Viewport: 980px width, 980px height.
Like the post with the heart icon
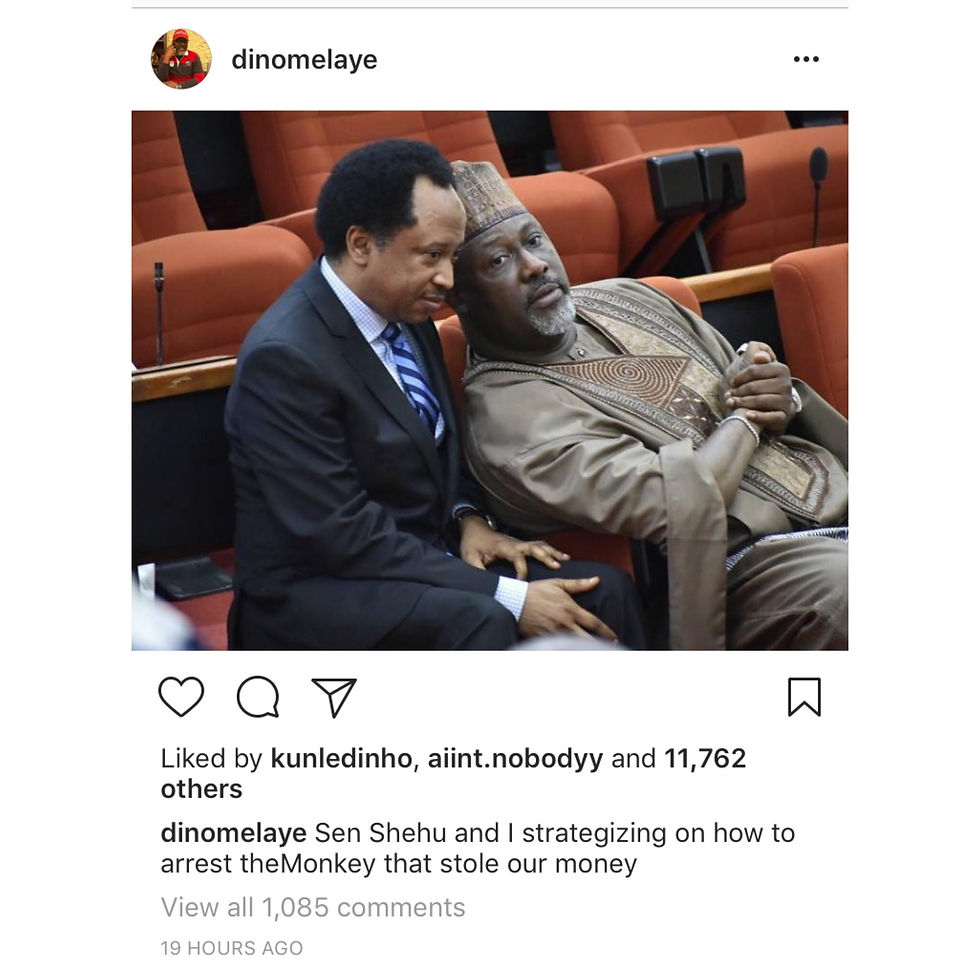[x=181, y=696]
